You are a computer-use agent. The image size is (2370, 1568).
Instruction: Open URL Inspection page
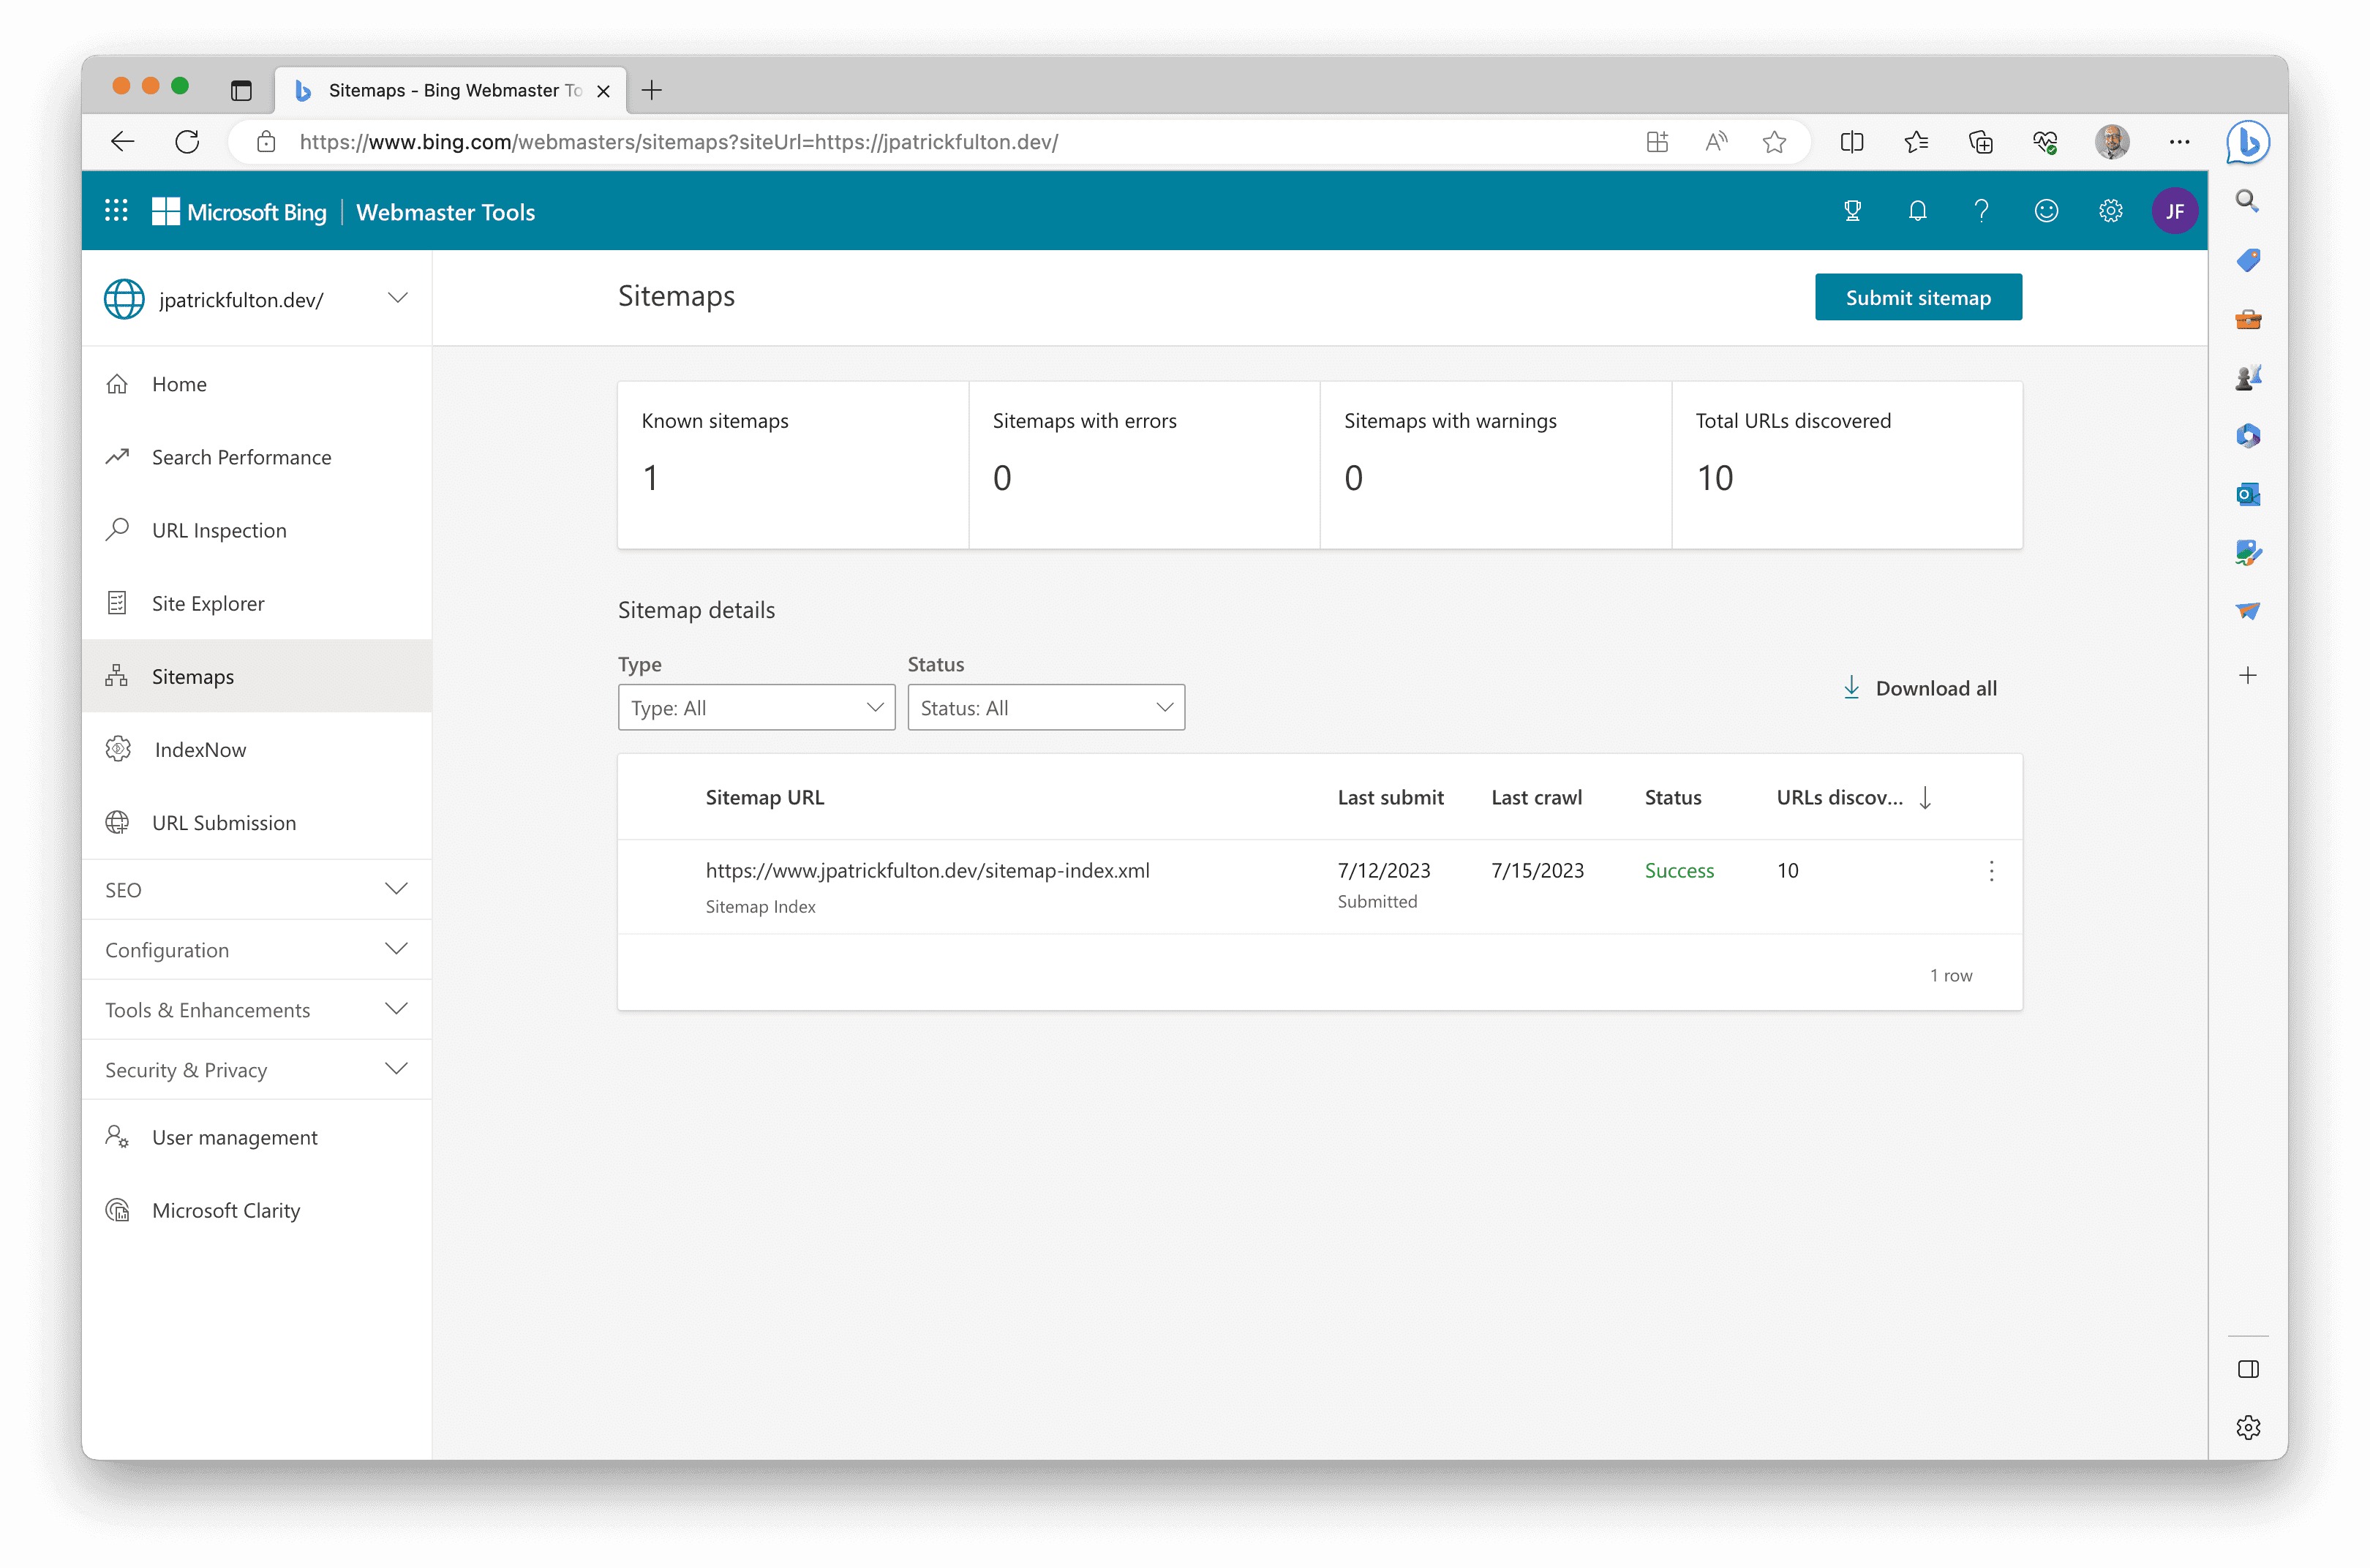point(257,530)
